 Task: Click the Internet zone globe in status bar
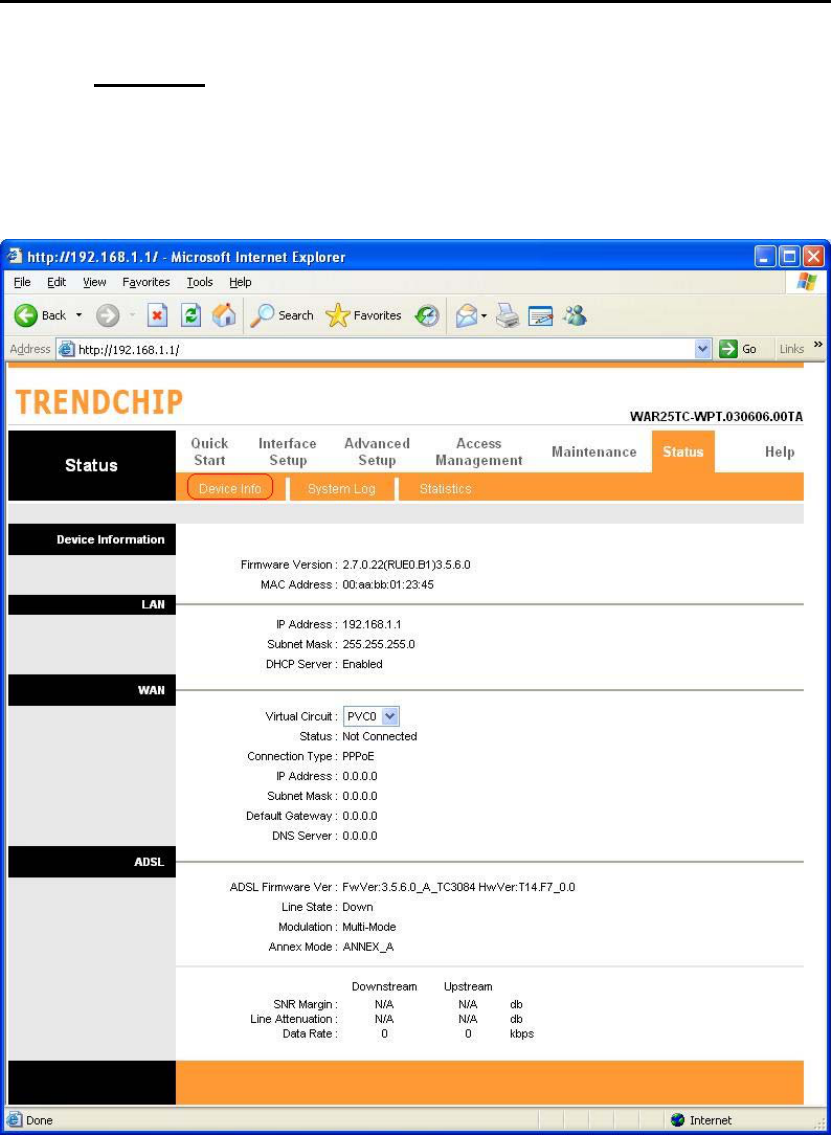point(678,1121)
